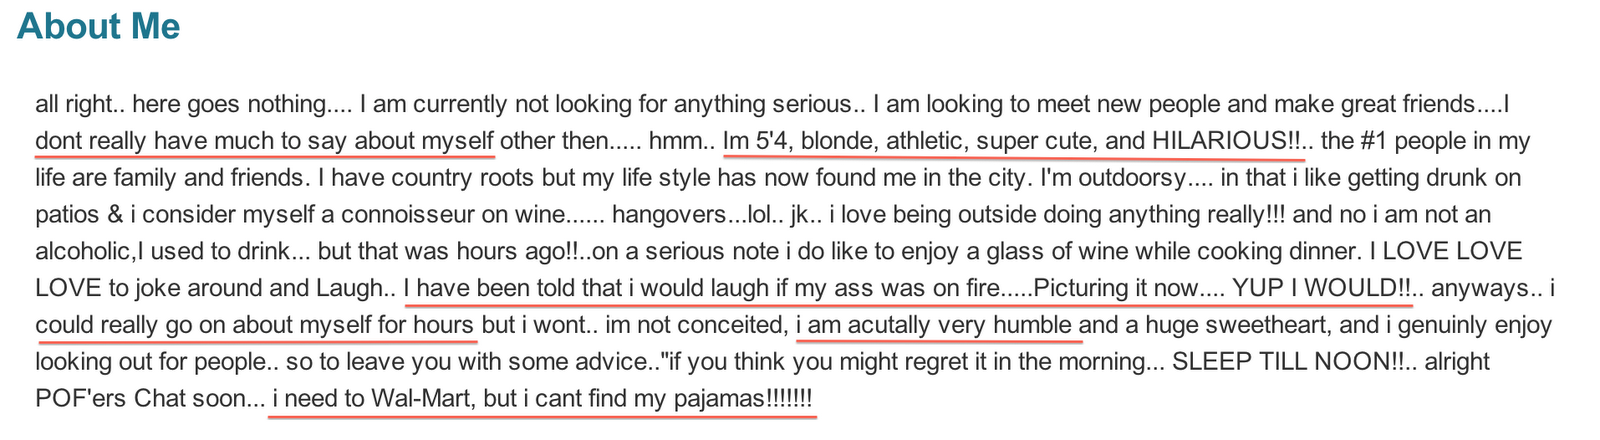Click underlined text "Im 5'4, blonde, athletic"

845,141
